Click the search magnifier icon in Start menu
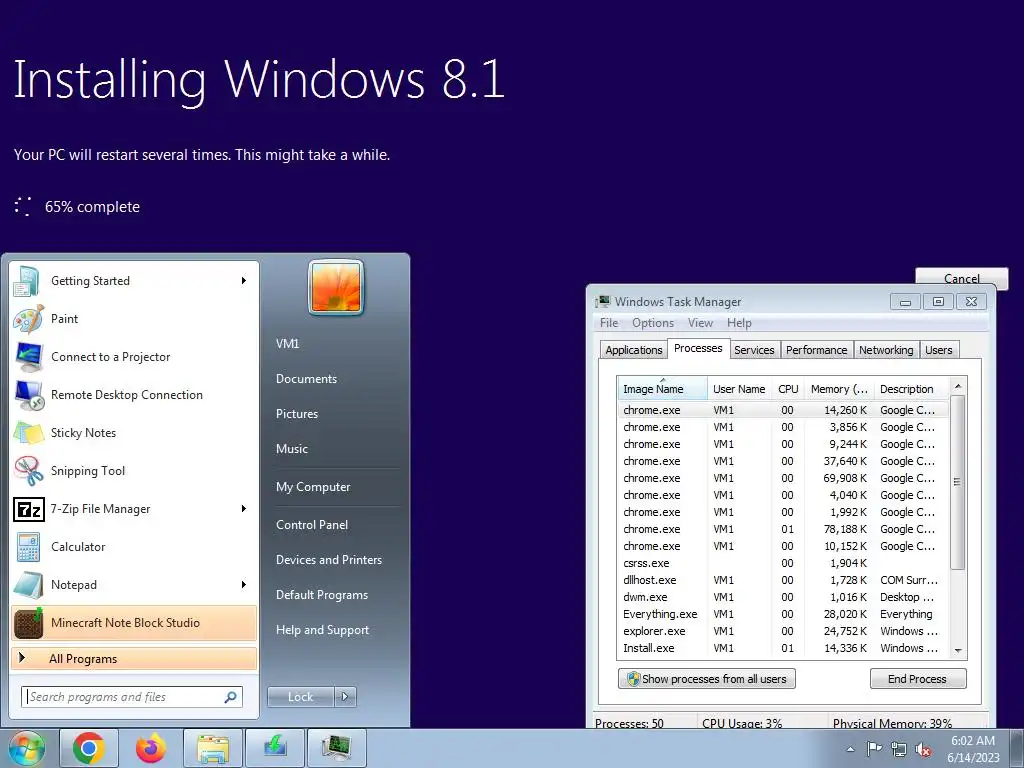 tap(231, 697)
